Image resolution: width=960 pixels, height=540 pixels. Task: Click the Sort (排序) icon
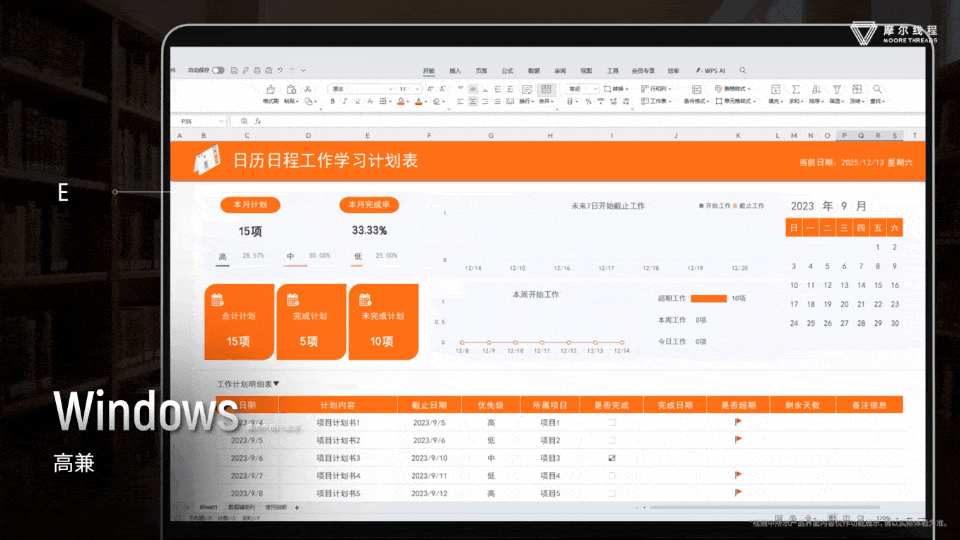816,90
